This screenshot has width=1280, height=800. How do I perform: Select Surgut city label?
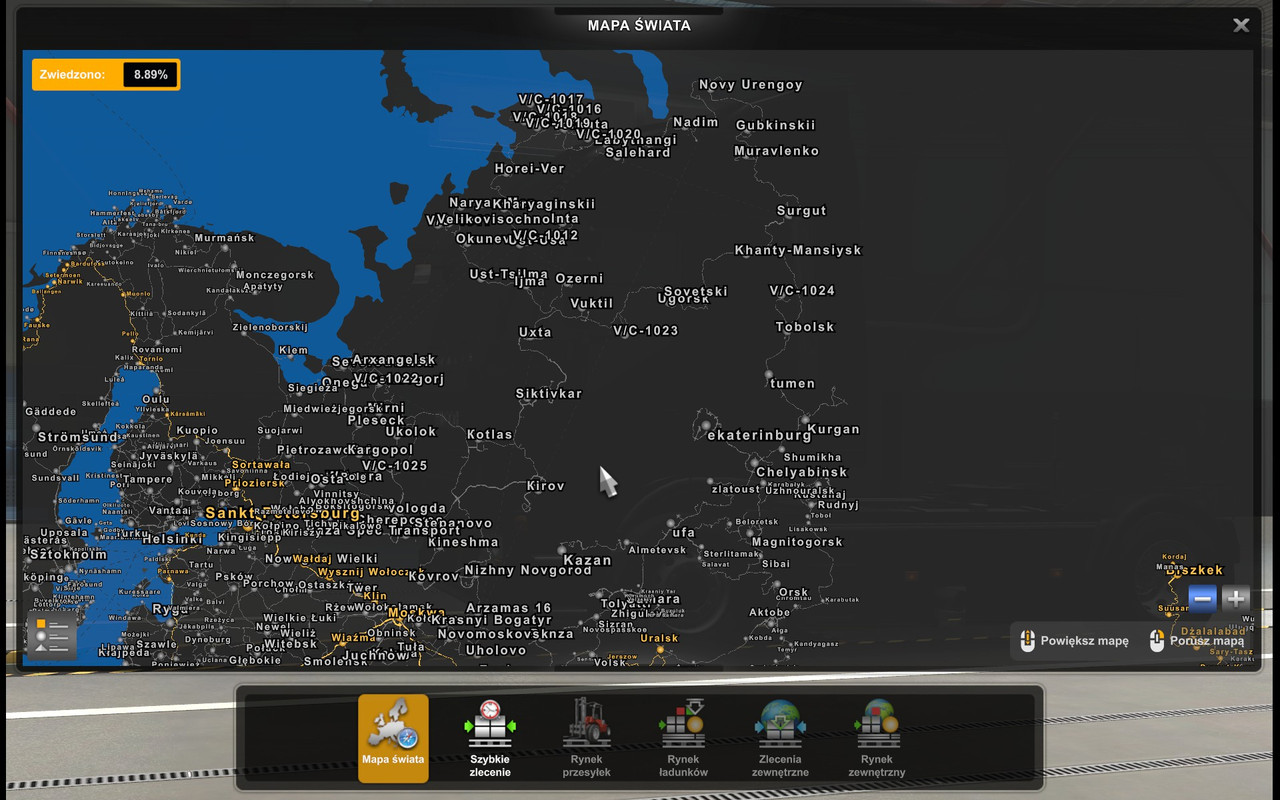[x=802, y=211]
